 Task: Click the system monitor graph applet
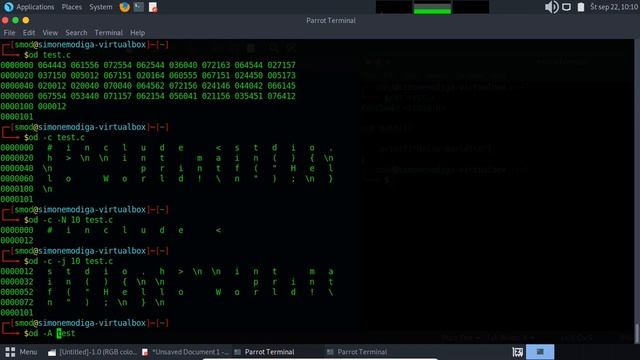pos(432,7)
